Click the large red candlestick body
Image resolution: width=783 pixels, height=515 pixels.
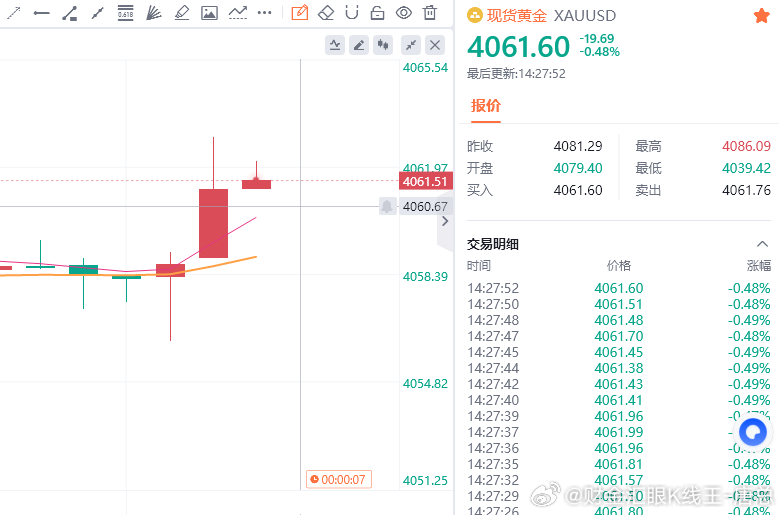coord(213,223)
